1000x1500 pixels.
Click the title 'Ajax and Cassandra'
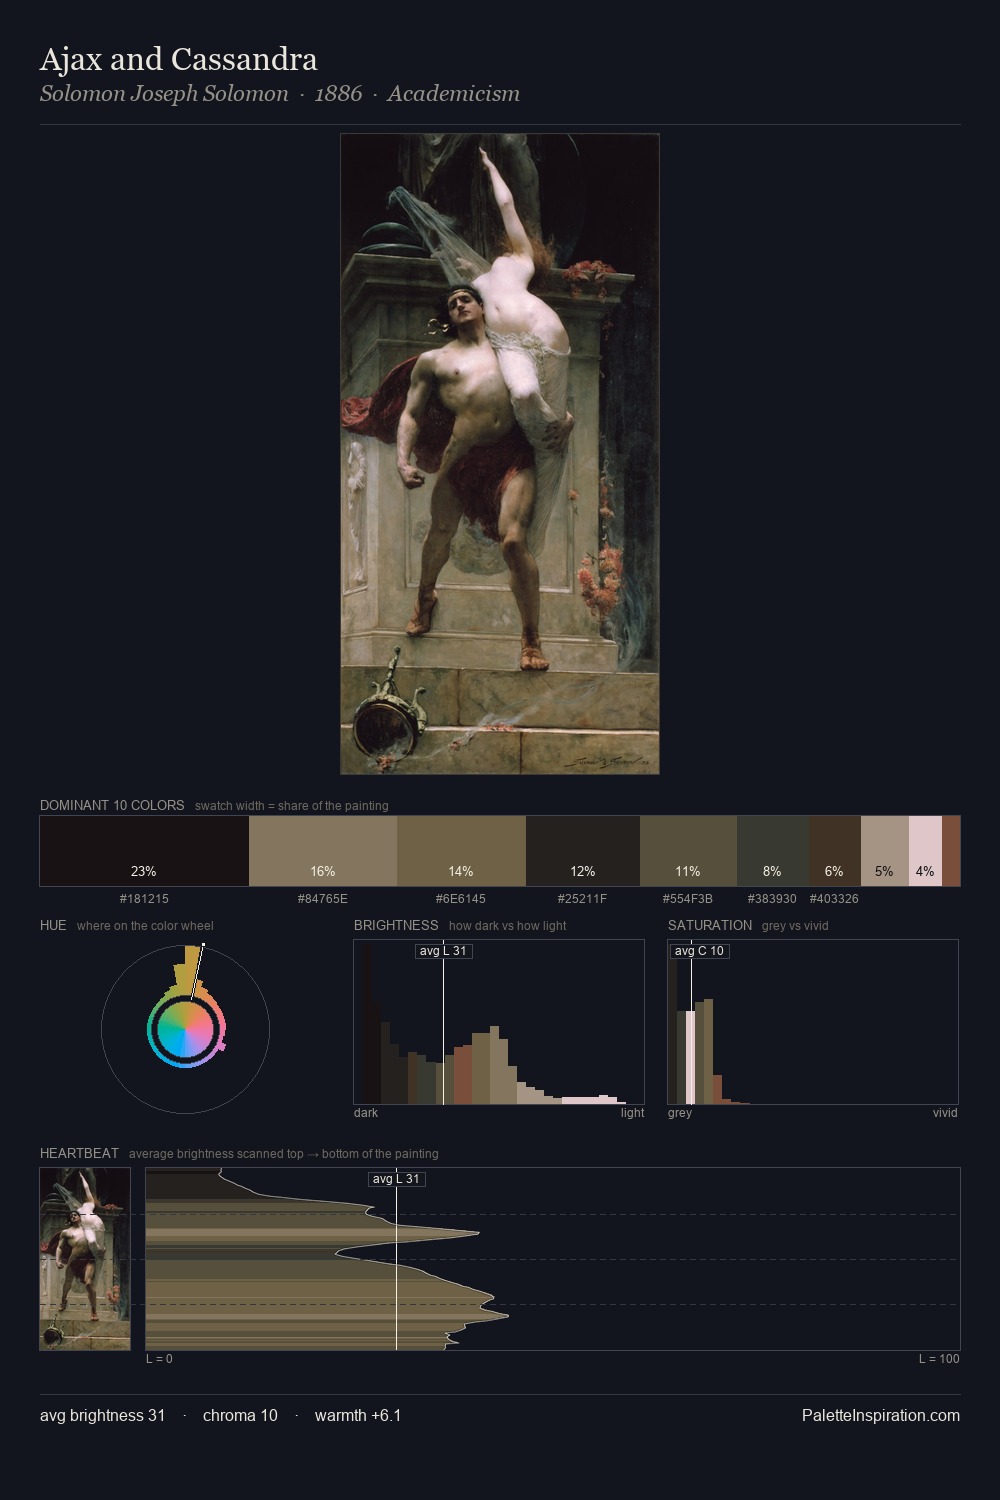click(178, 60)
